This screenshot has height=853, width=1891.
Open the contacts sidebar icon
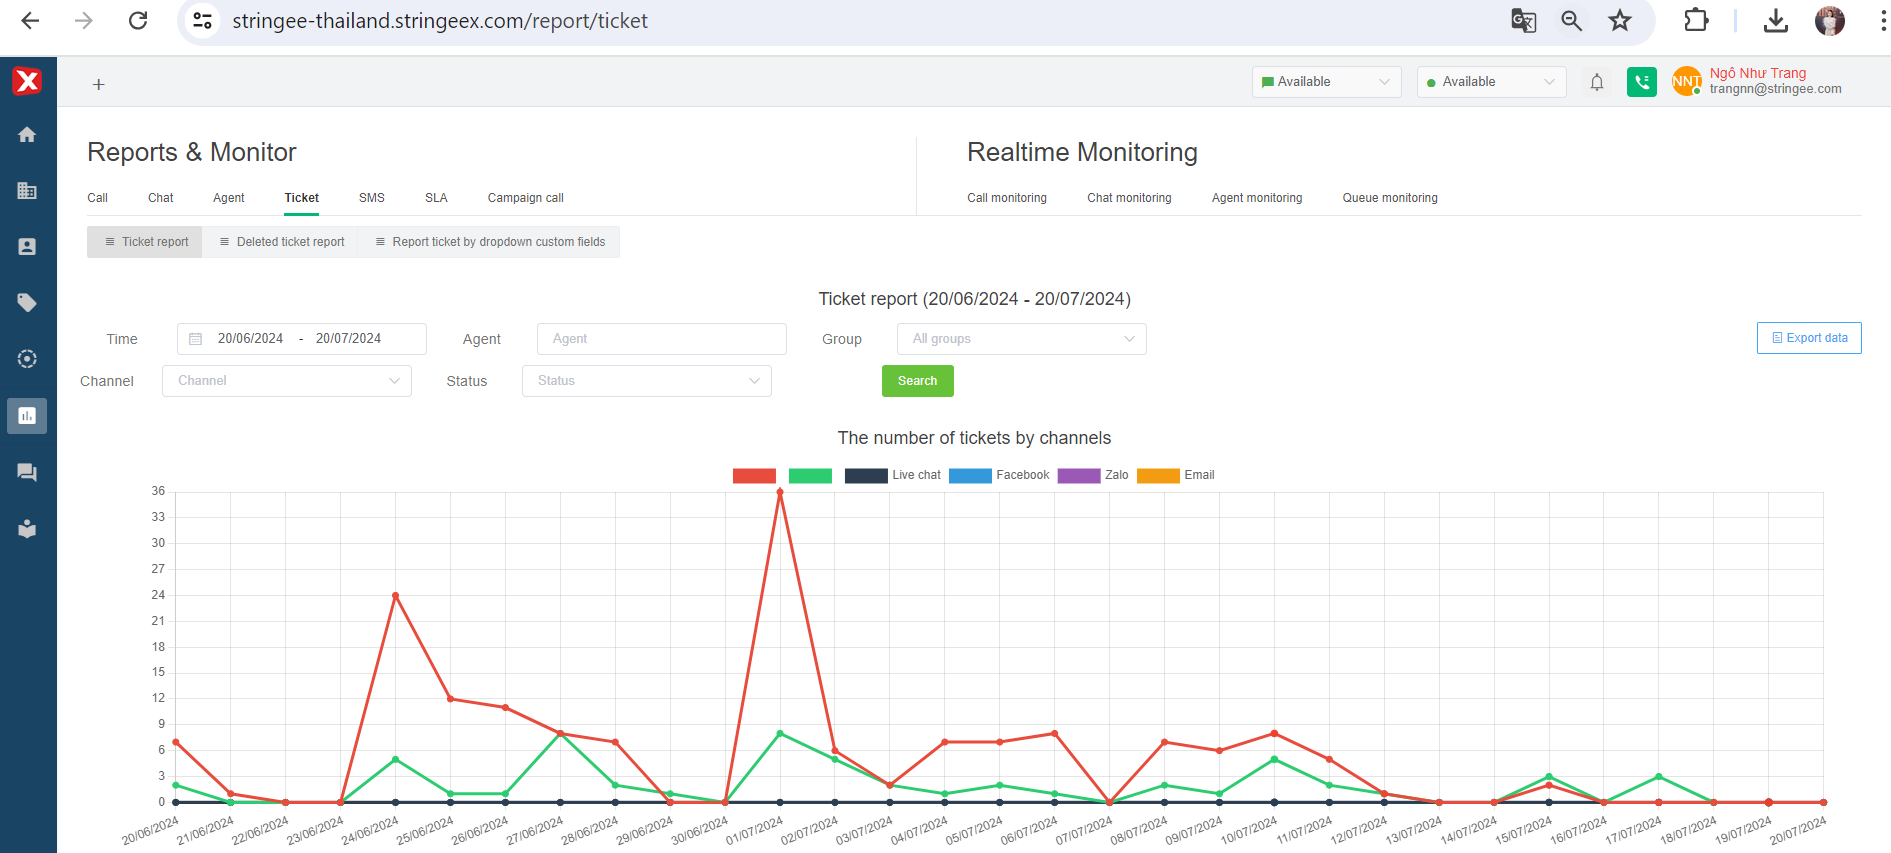tap(27, 247)
